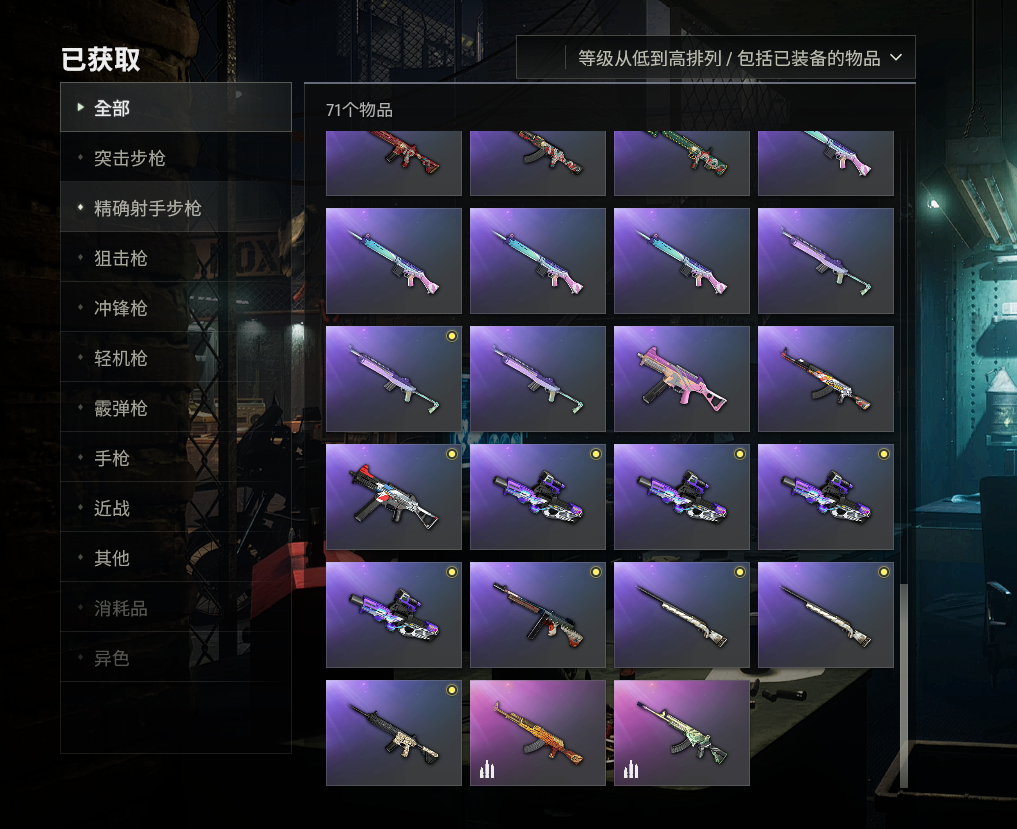Click the first purple P90 skin item
This screenshot has height=829, width=1017.
pyautogui.click(x=538, y=497)
